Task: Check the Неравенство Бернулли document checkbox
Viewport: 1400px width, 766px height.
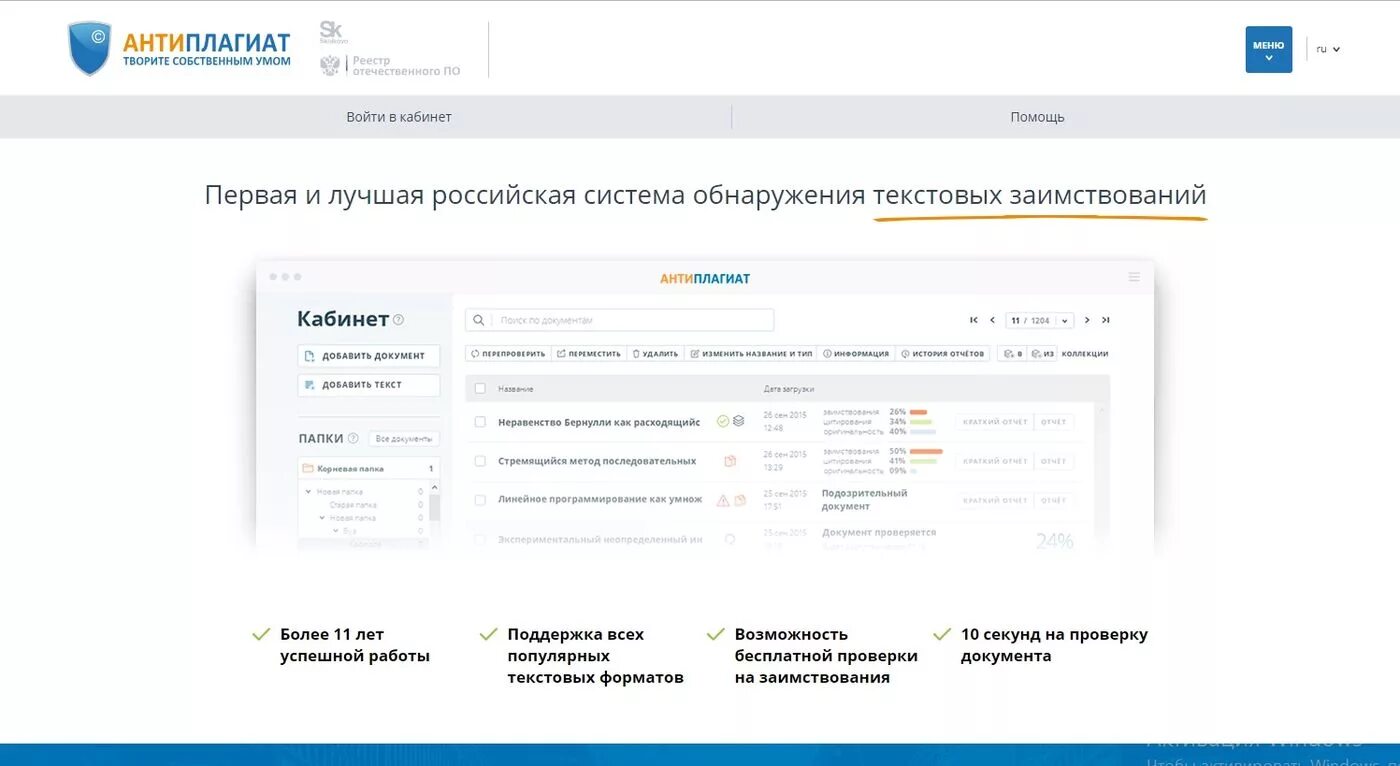Action: [x=480, y=422]
